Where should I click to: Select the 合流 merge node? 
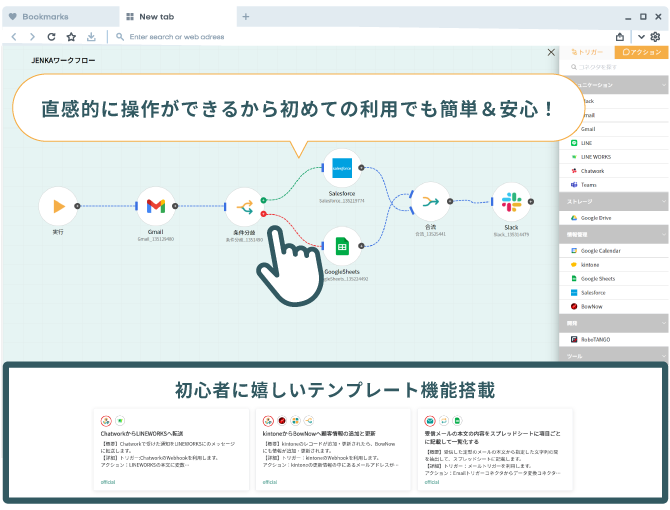click(431, 201)
